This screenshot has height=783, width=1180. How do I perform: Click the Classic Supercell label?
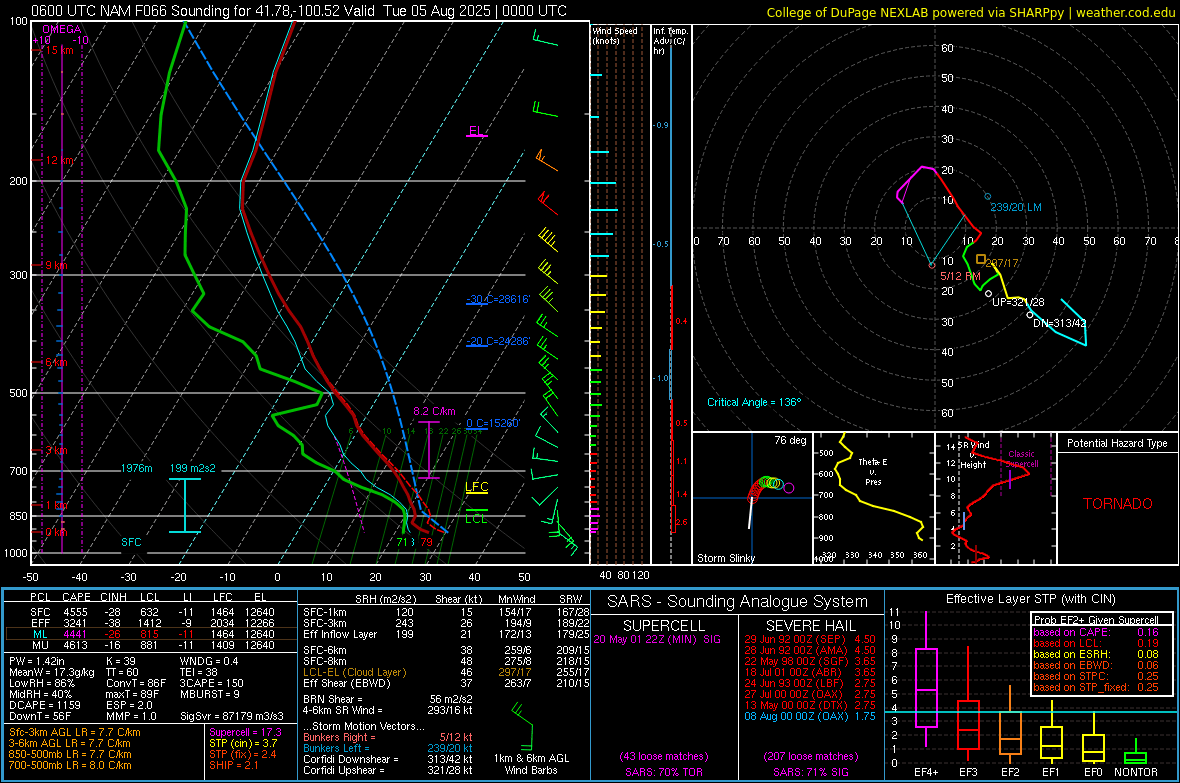[x=1021, y=459]
